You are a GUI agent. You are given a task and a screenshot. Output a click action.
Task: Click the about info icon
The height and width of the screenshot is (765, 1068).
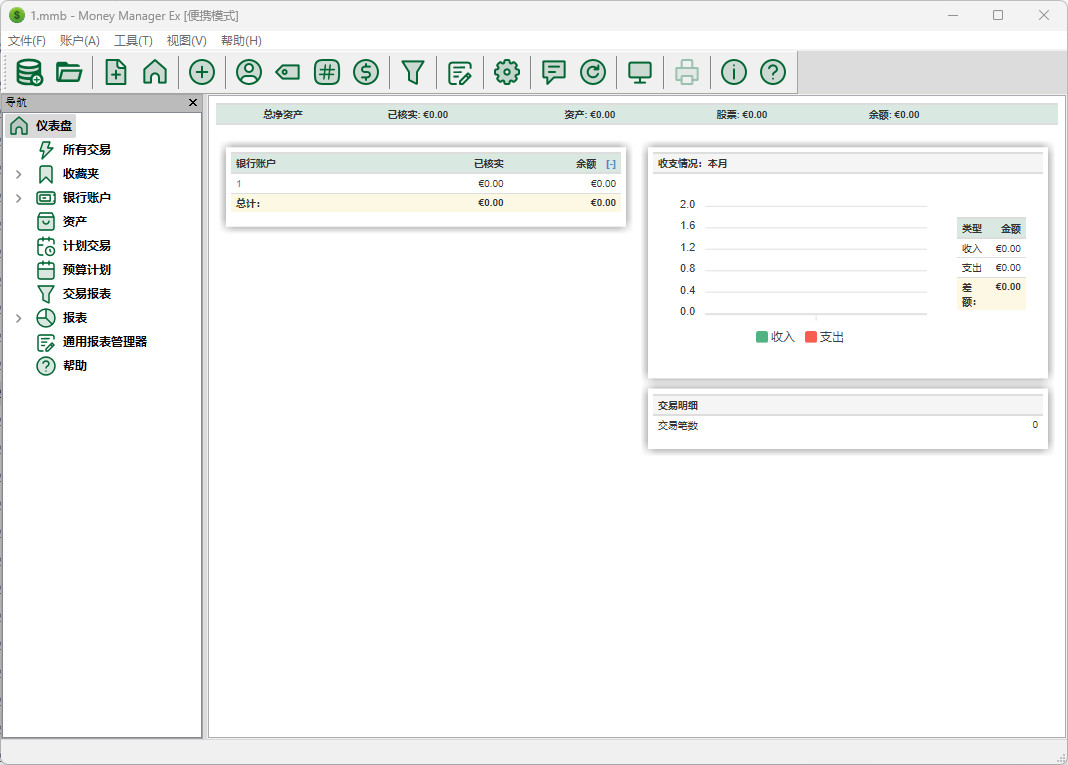[734, 72]
